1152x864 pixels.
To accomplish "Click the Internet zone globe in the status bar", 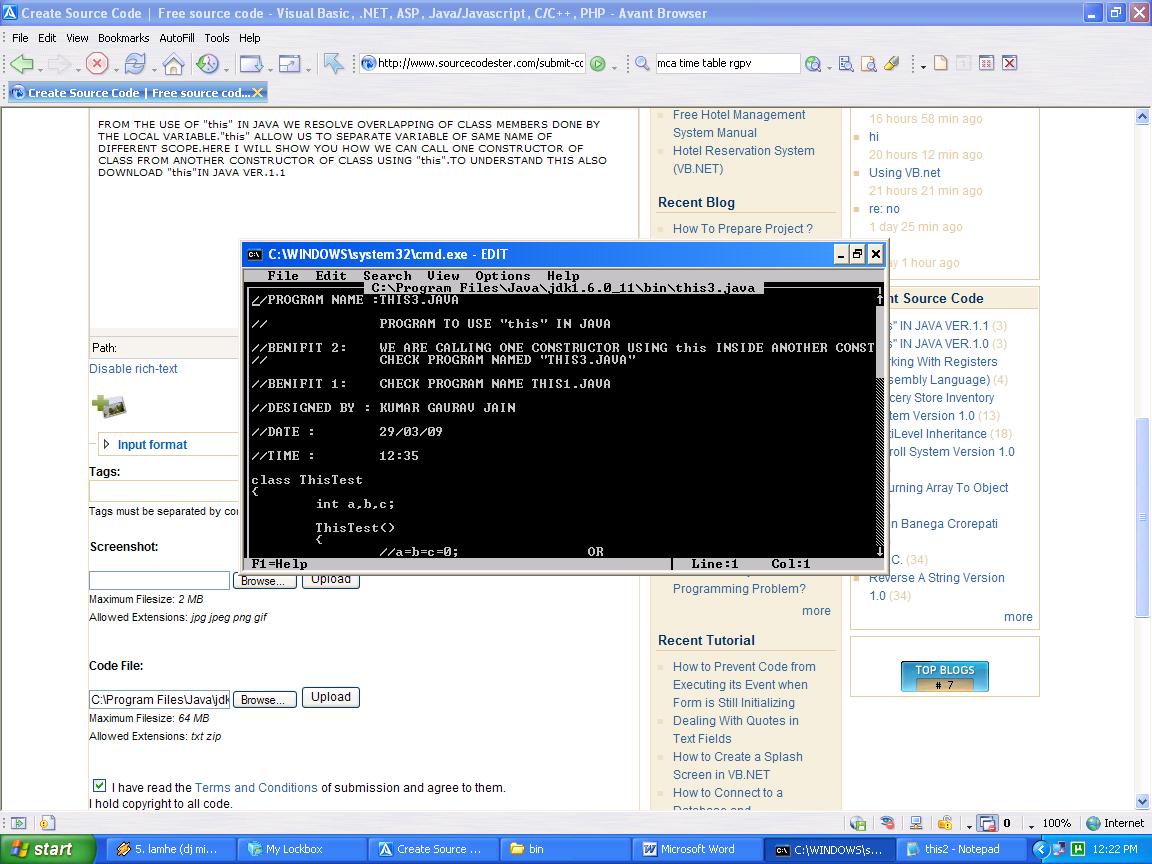I will (x=1093, y=823).
